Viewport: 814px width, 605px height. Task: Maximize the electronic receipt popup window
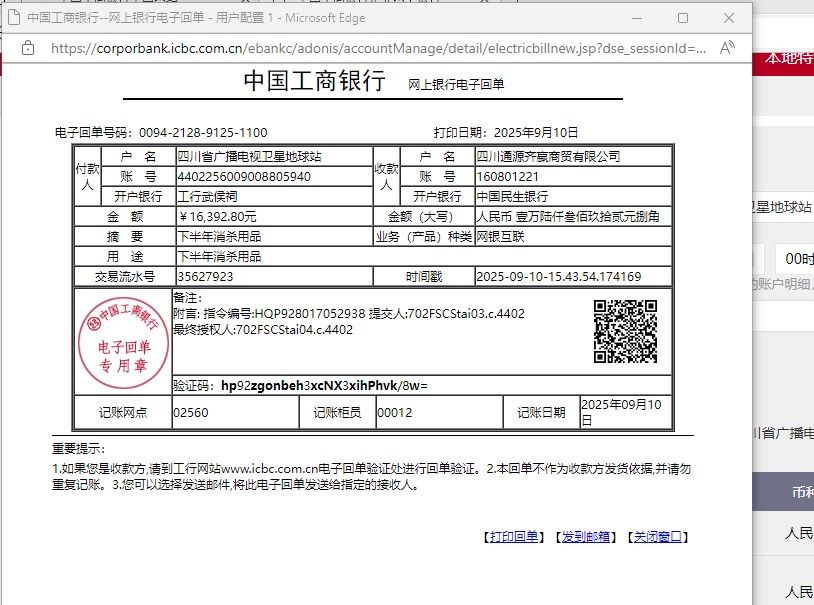[x=683, y=18]
